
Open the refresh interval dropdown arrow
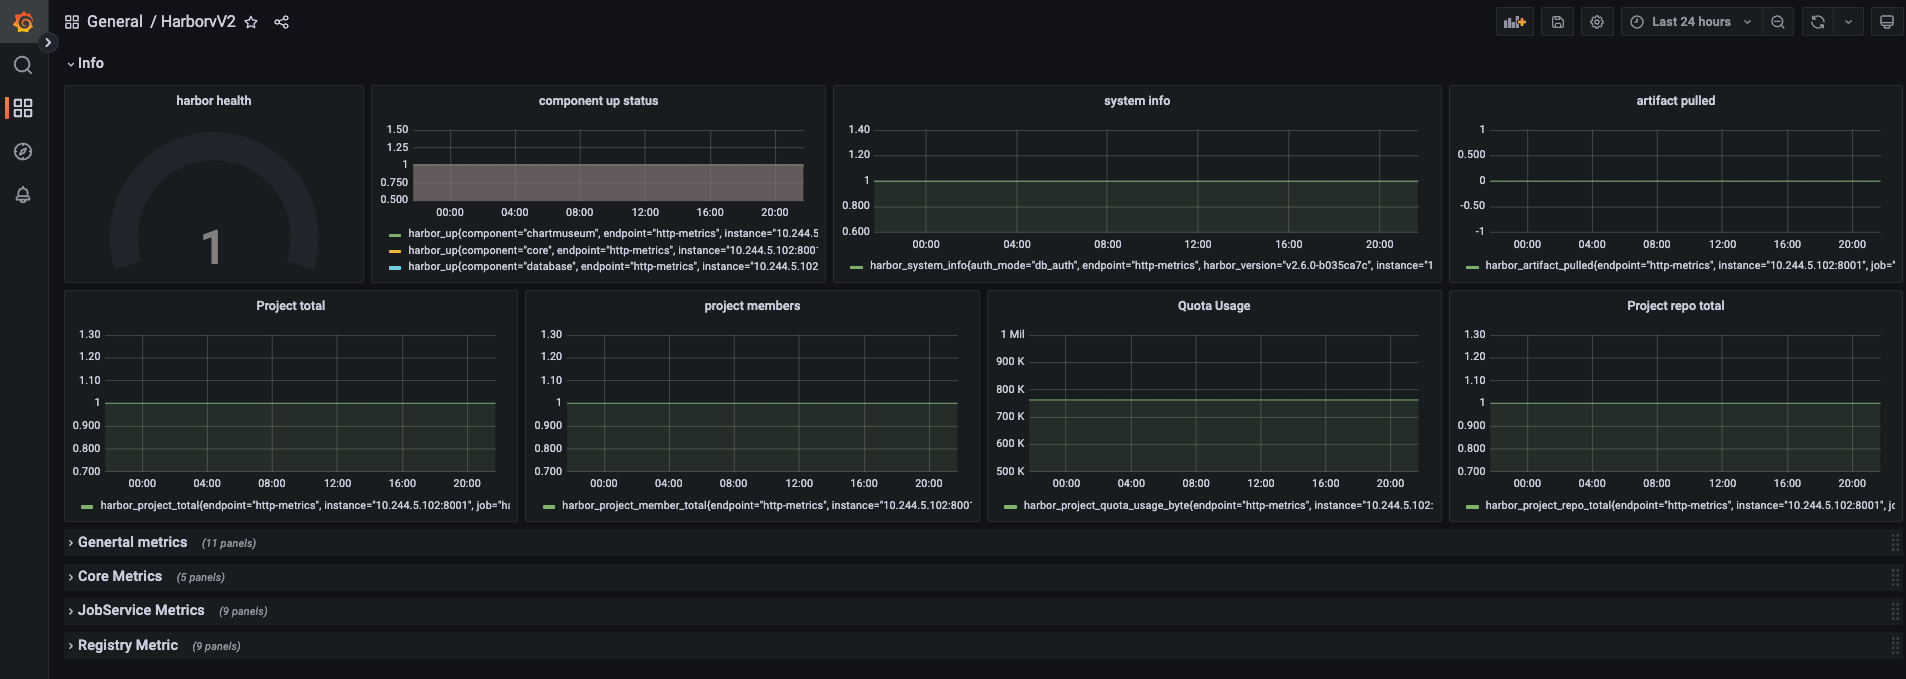coord(1848,22)
